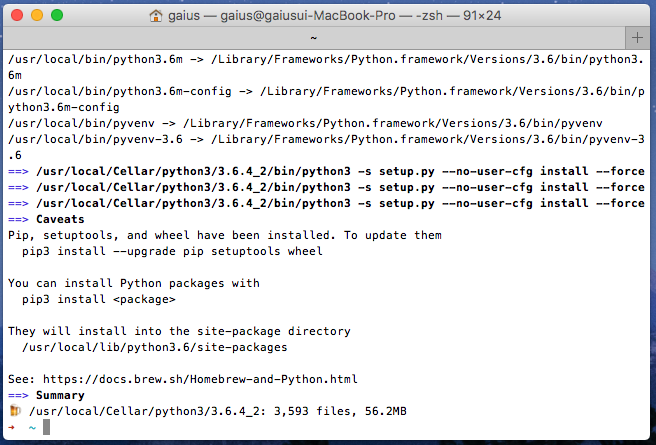Click the red prompt arrow

11,427
